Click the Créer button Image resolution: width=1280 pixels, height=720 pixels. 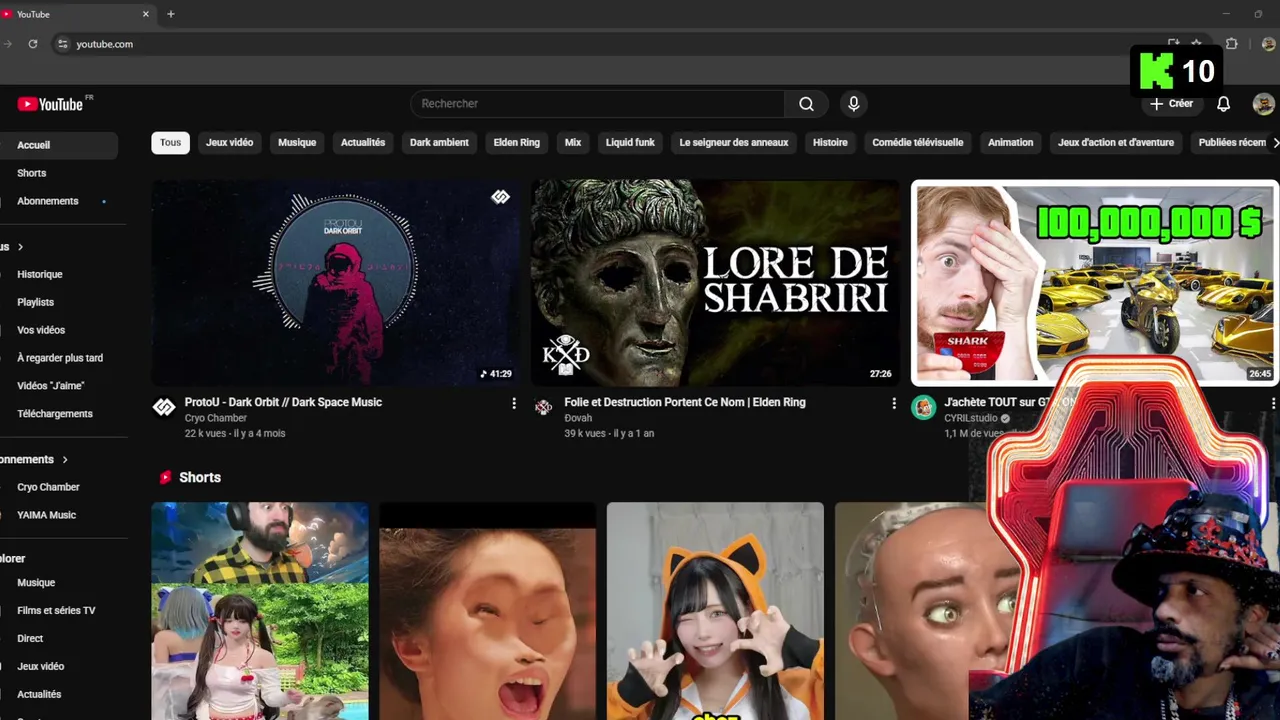1172,104
